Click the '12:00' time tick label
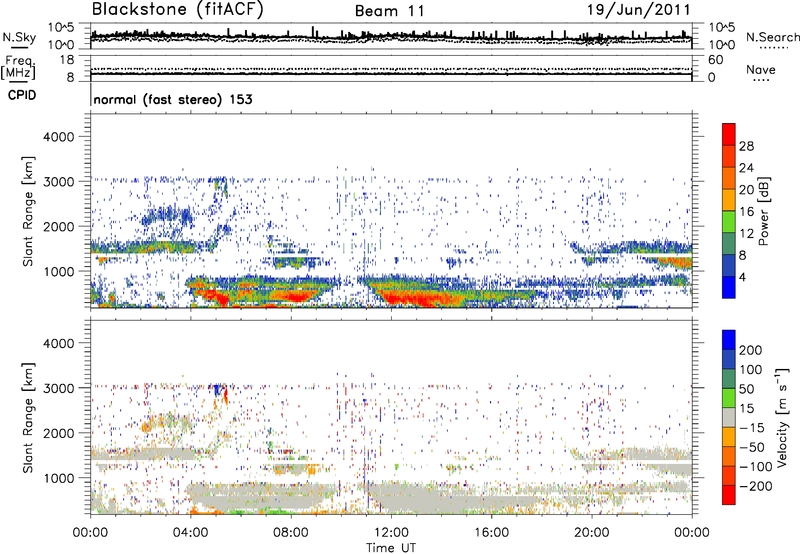 [391, 533]
